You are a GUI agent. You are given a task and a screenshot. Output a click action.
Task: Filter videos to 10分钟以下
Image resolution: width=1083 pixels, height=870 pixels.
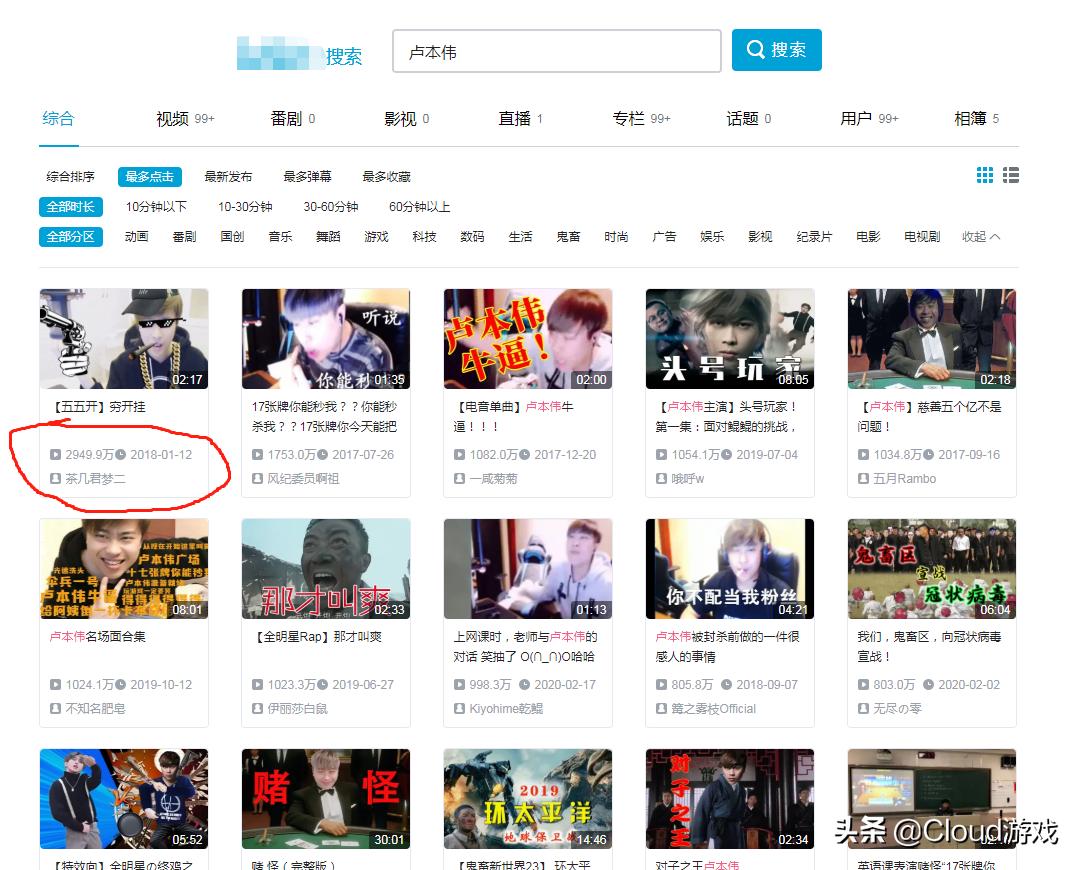click(156, 206)
